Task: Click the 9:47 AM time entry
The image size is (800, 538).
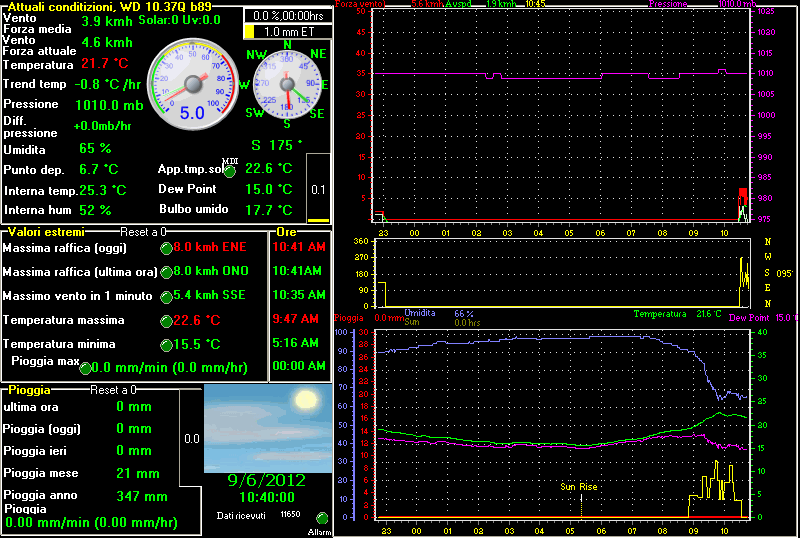Action: coord(295,319)
